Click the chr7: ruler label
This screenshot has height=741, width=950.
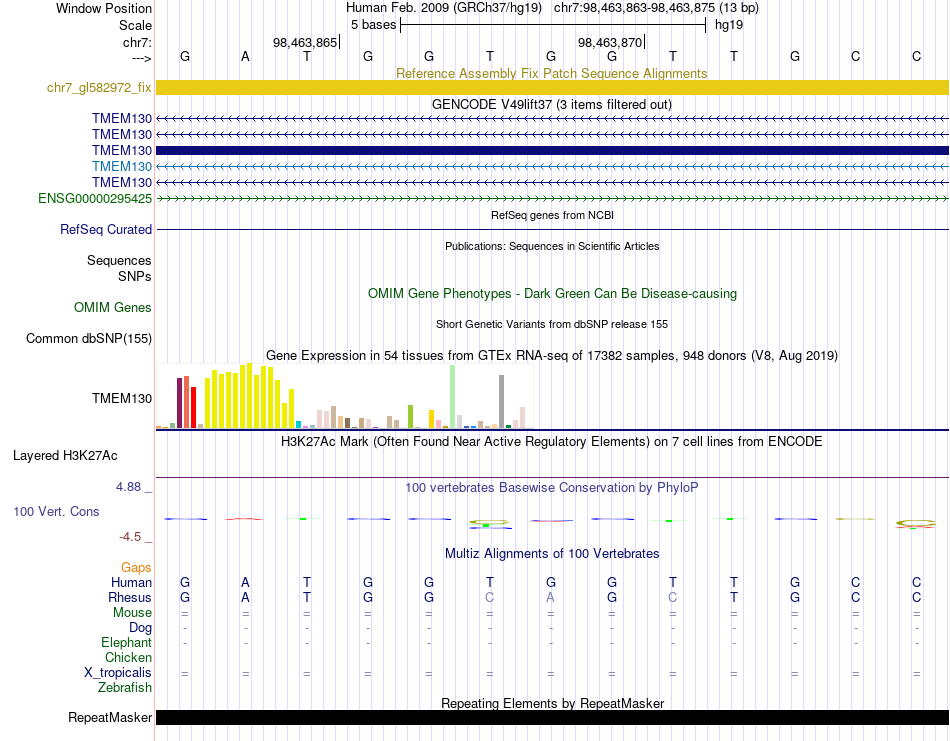137,42
